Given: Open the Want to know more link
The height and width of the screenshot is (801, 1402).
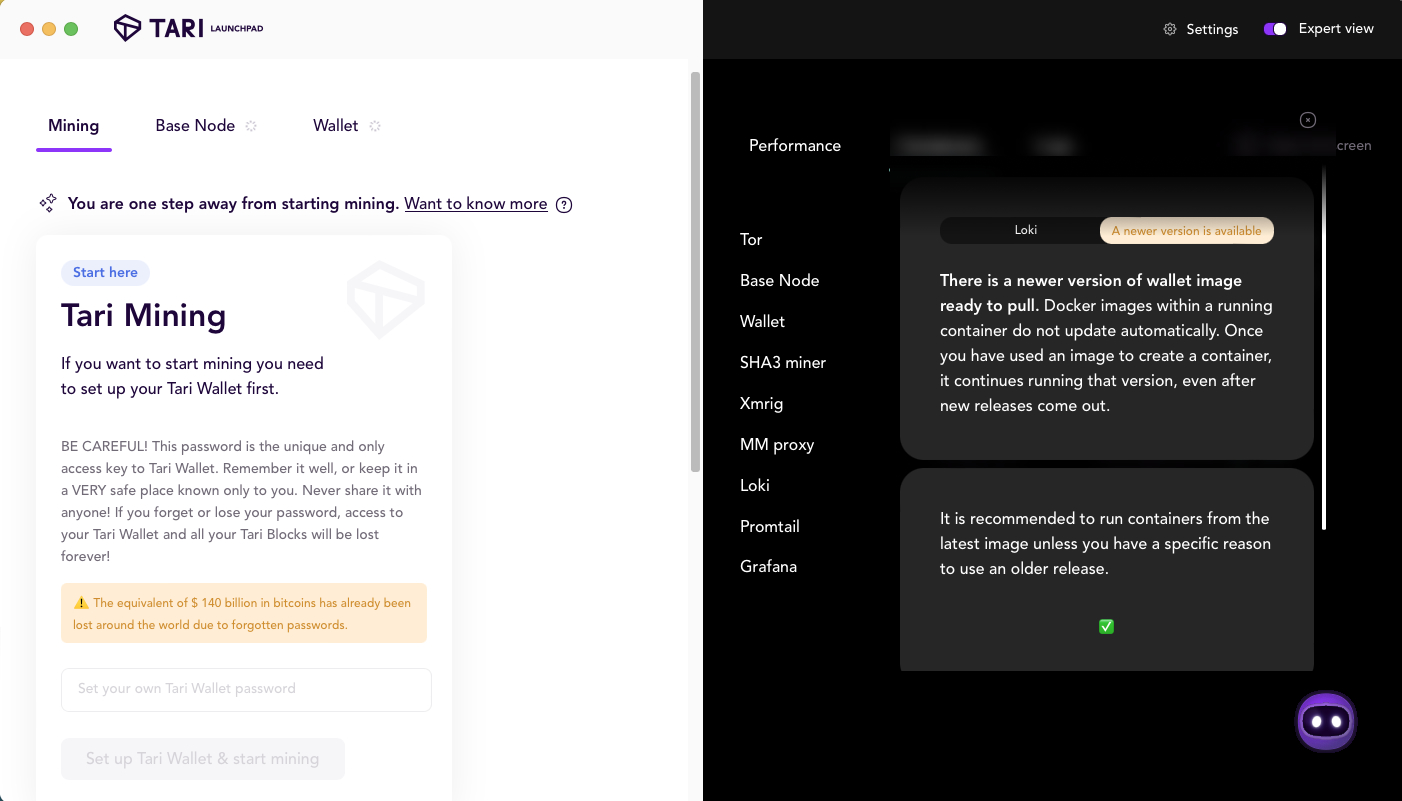Looking at the screenshot, I should tap(475, 203).
